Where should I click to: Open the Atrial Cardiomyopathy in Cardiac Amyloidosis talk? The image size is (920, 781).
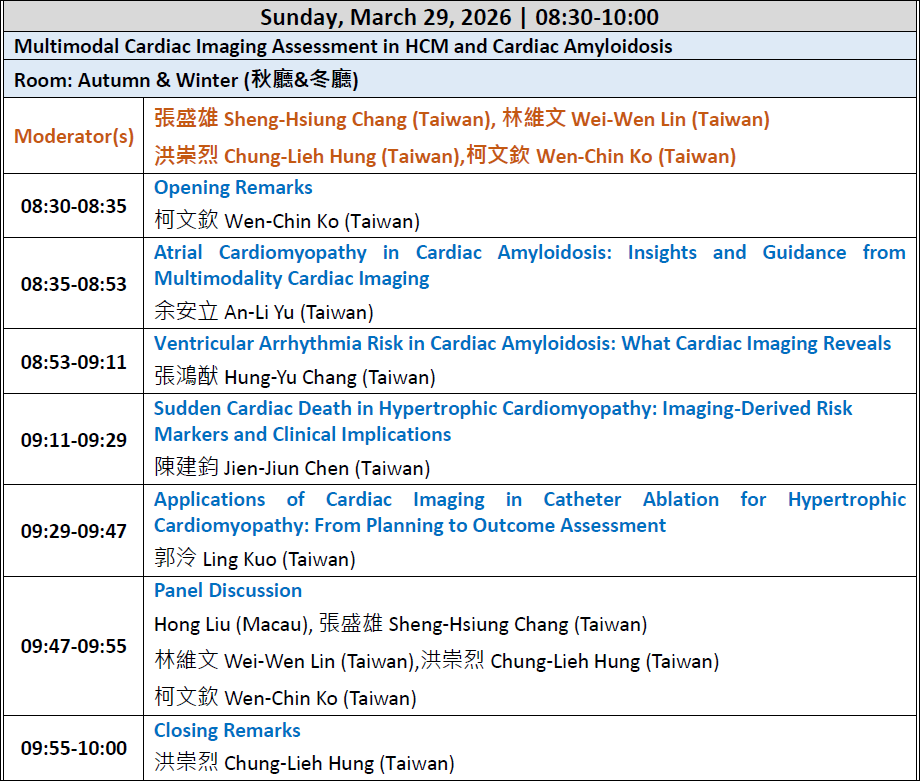click(x=529, y=265)
